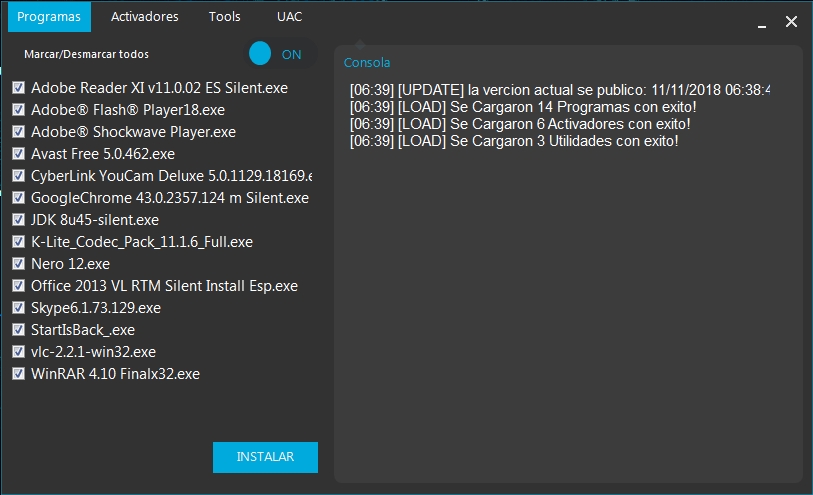Uncheck vlc-2.2.1-win32.exe checkbox
The image size is (813, 495).
(19, 351)
